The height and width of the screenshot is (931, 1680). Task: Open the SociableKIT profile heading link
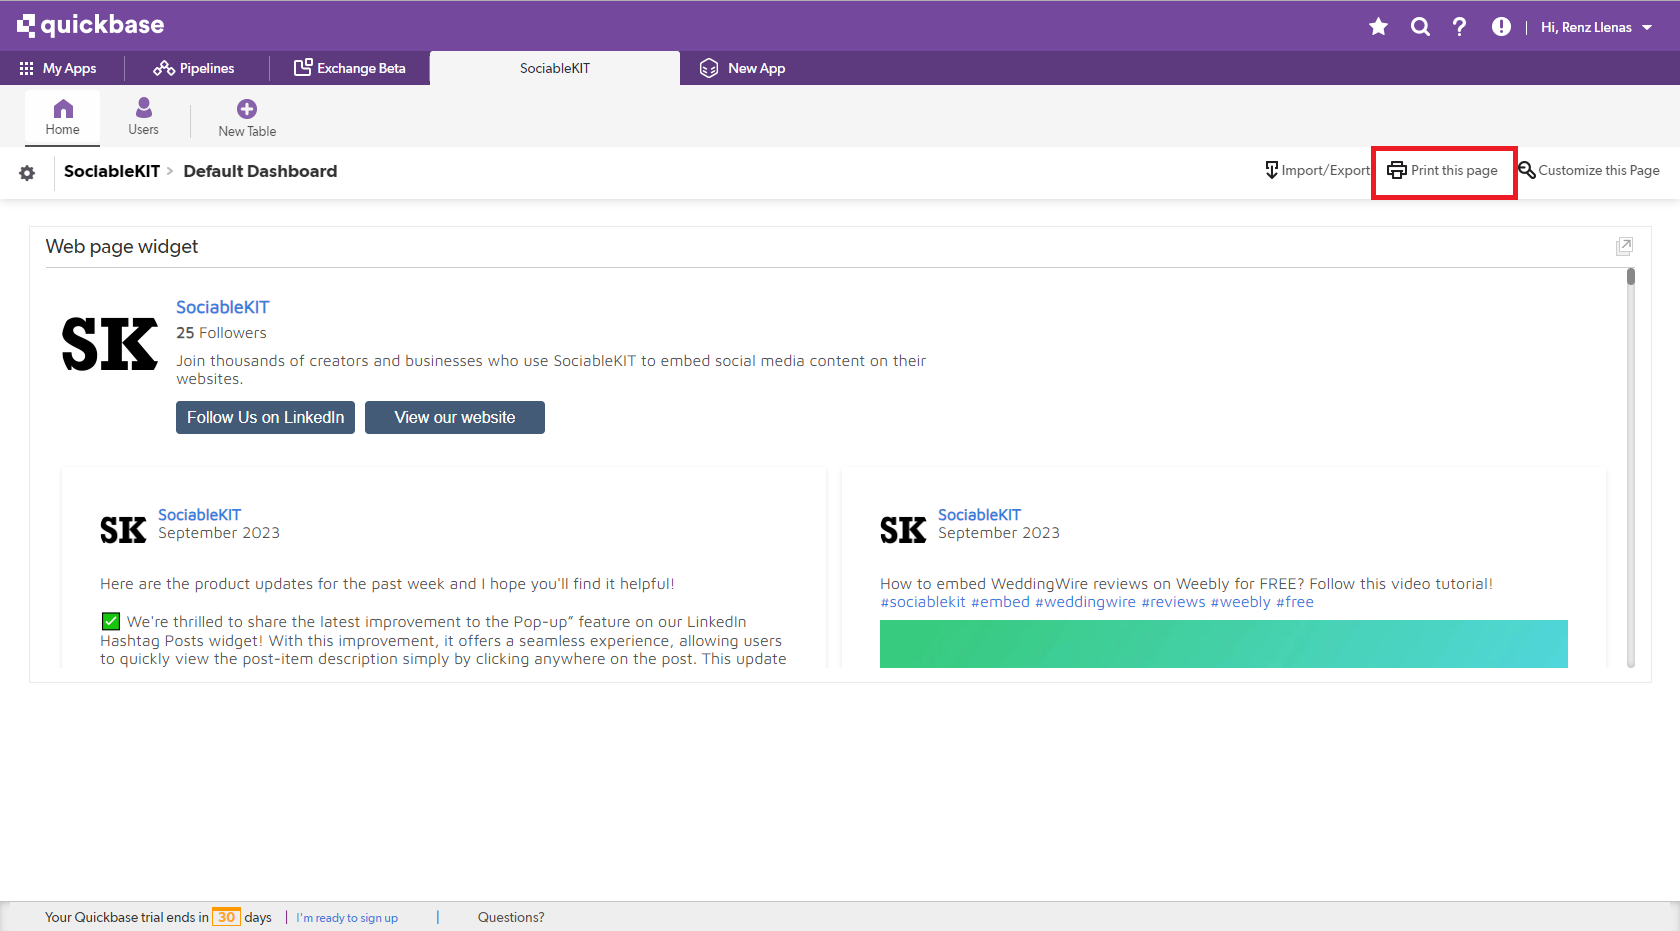click(222, 307)
